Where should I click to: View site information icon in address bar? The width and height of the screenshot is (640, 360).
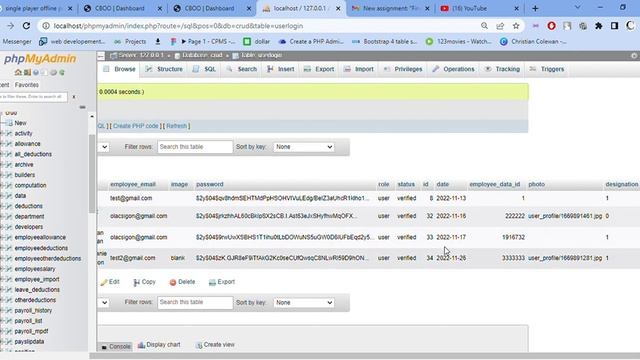[x=46, y=26]
